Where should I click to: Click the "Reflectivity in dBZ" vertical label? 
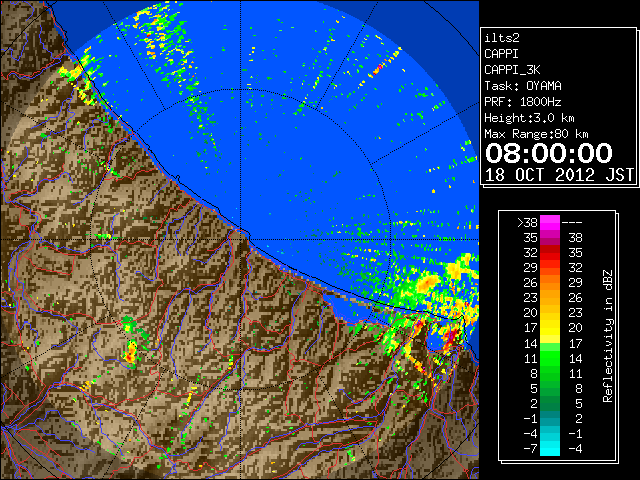pos(607,336)
